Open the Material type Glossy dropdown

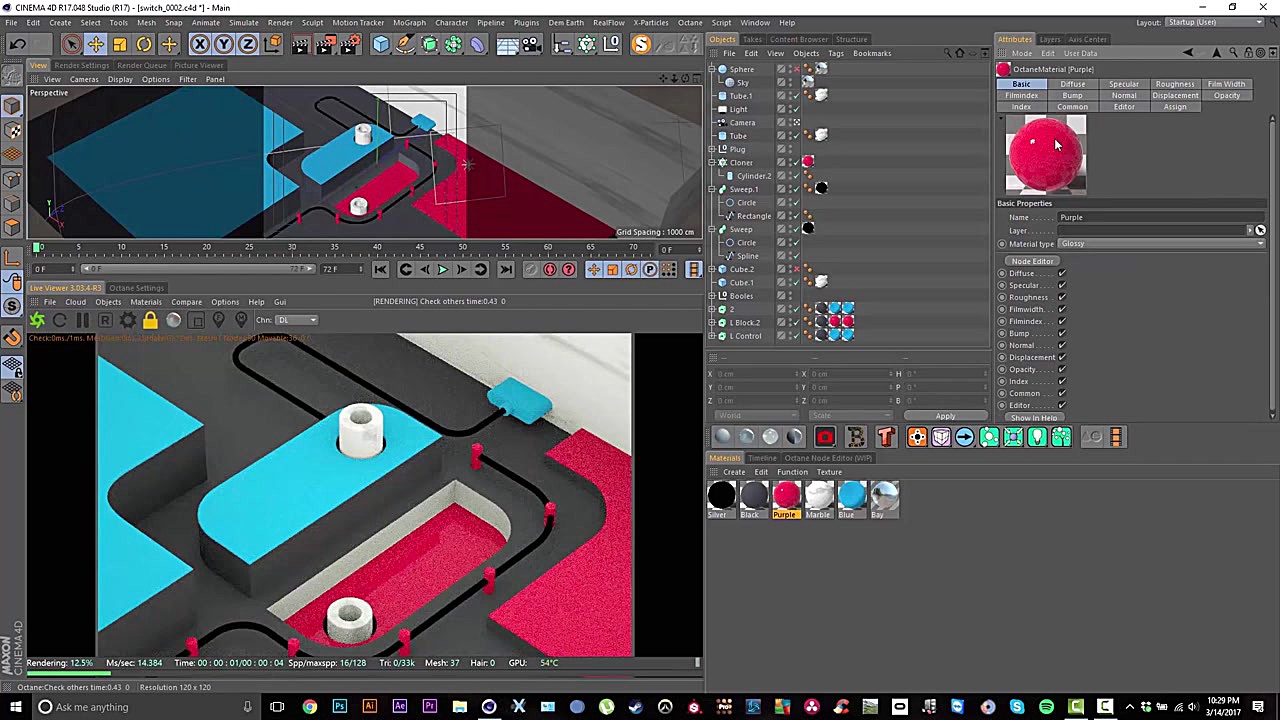click(1160, 243)
